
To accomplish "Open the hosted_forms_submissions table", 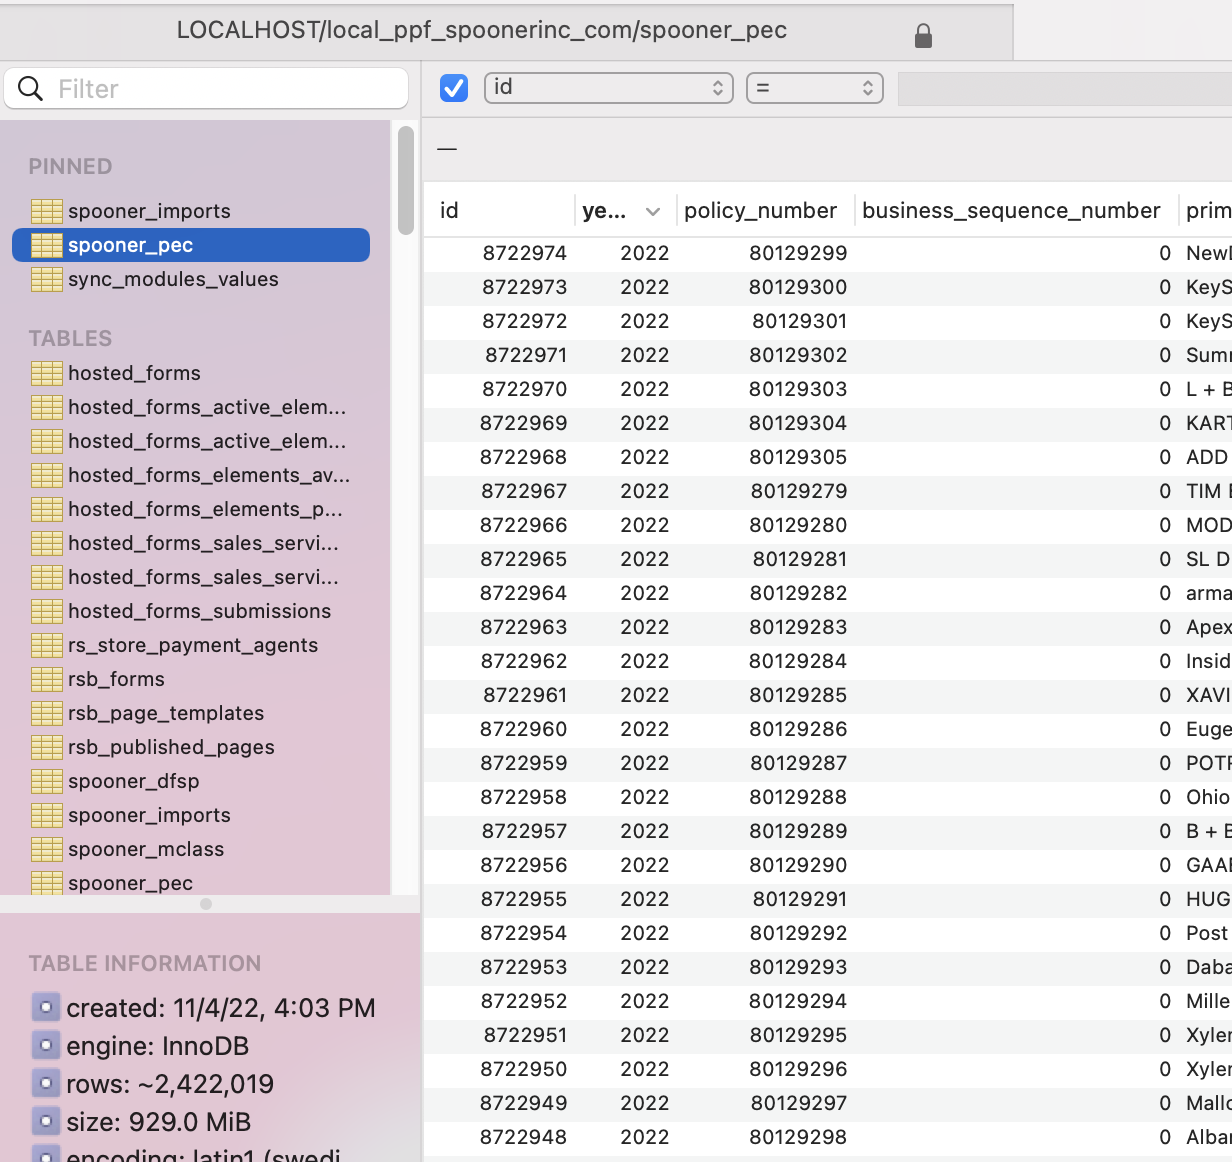I will pos(199,611).
